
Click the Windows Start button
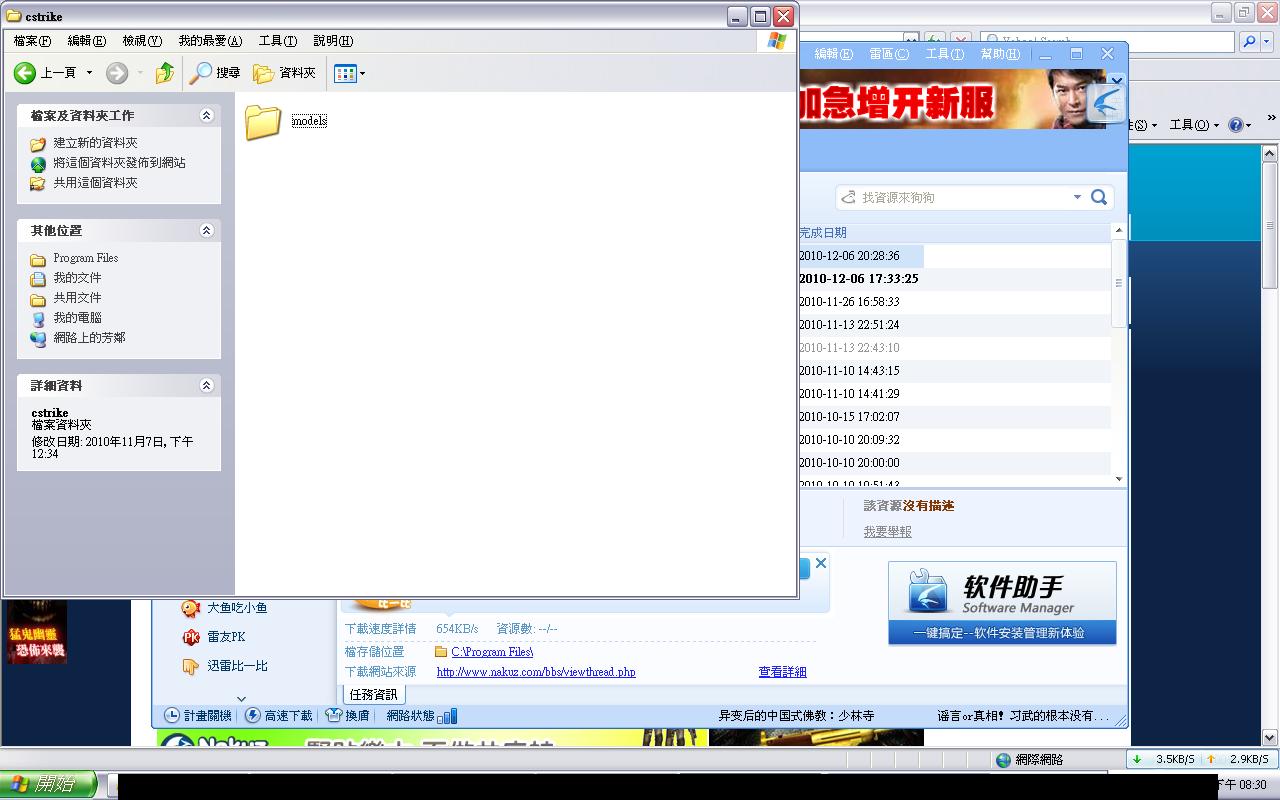click(x=48, y=785)
